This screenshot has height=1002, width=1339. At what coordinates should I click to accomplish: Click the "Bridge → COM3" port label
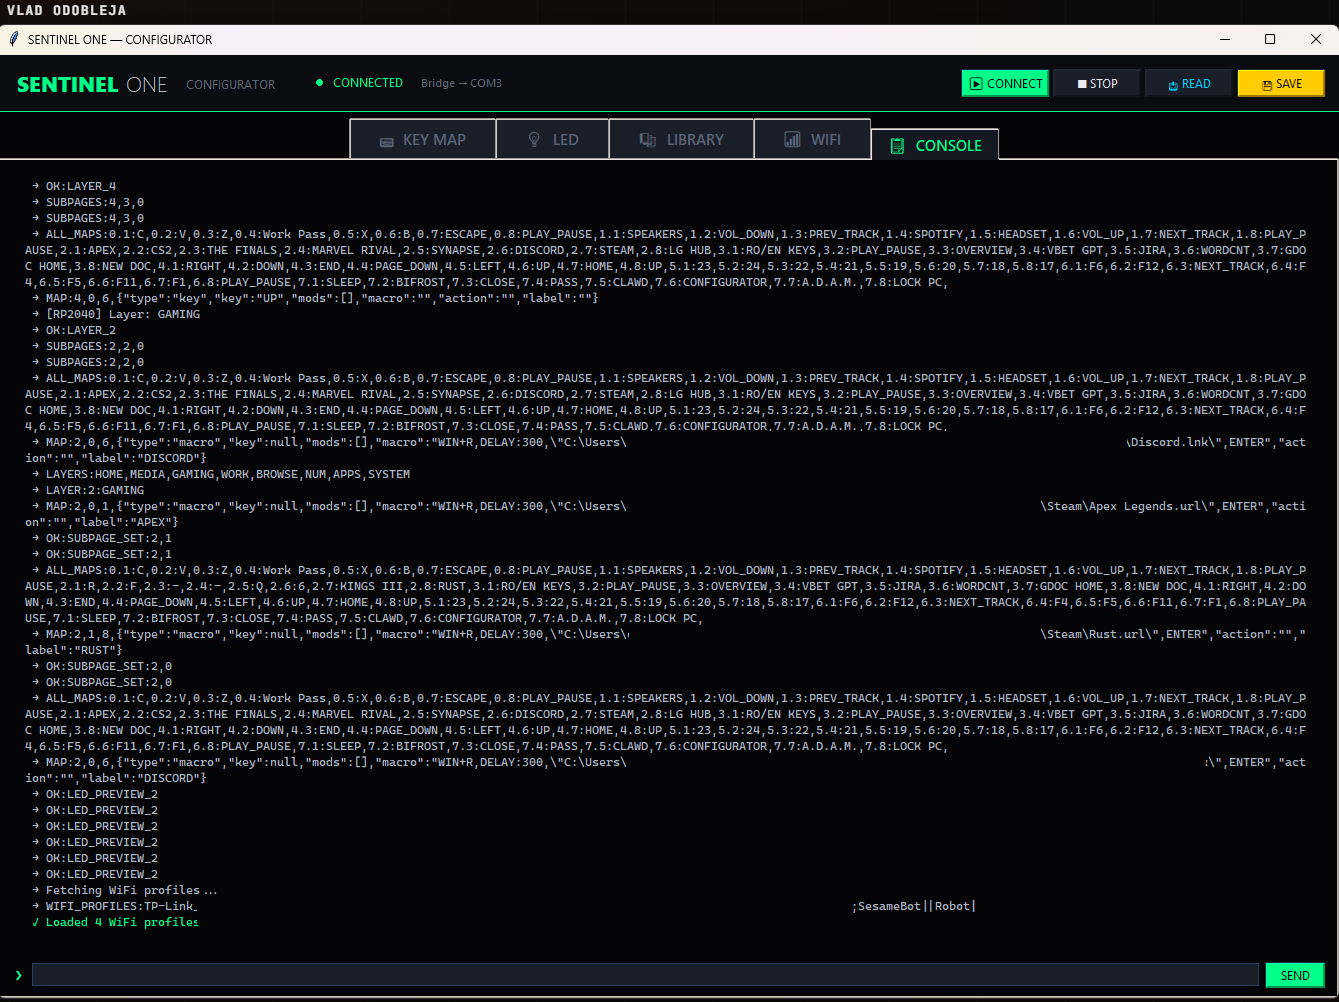tap(461, 83)
